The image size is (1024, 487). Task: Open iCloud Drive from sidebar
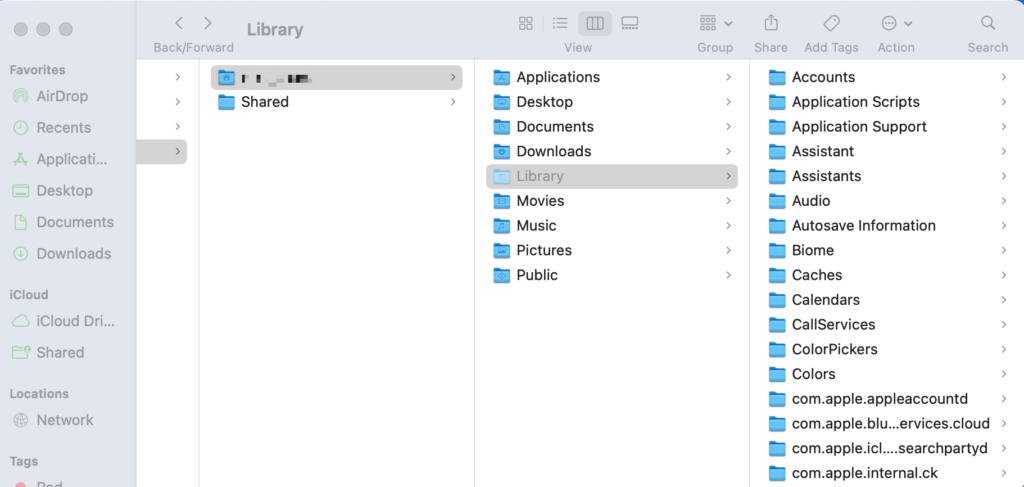click(75, 321)
